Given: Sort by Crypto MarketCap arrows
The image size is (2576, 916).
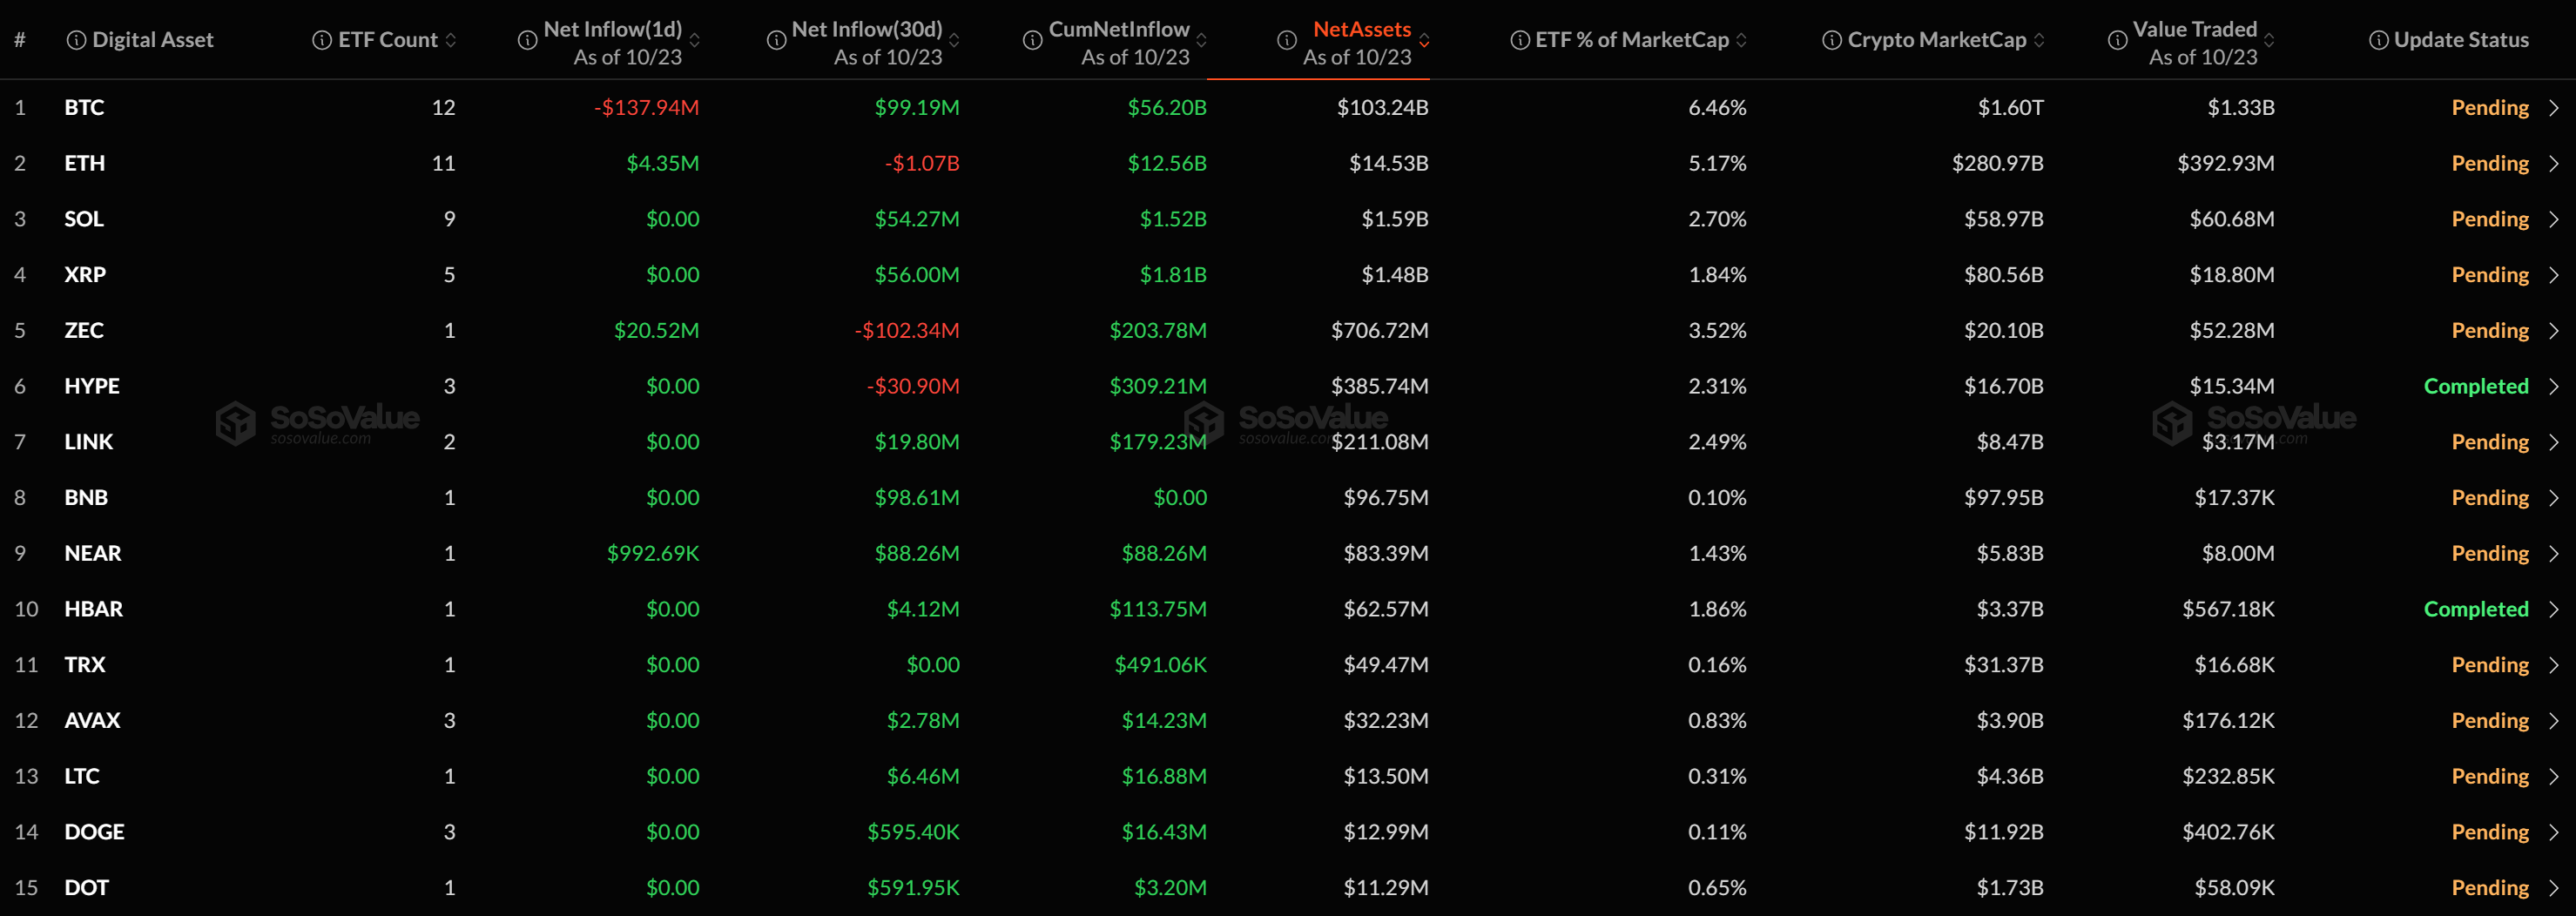Looking at the screenshot, I should click(x=2039, y=40).
